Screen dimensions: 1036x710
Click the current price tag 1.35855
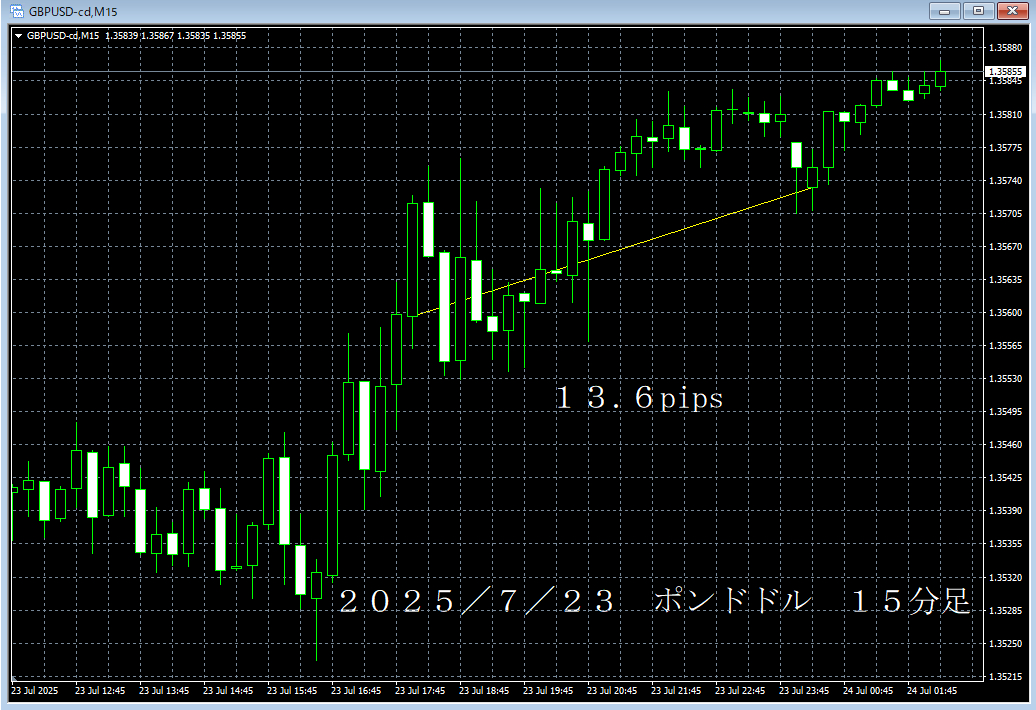1005,71
